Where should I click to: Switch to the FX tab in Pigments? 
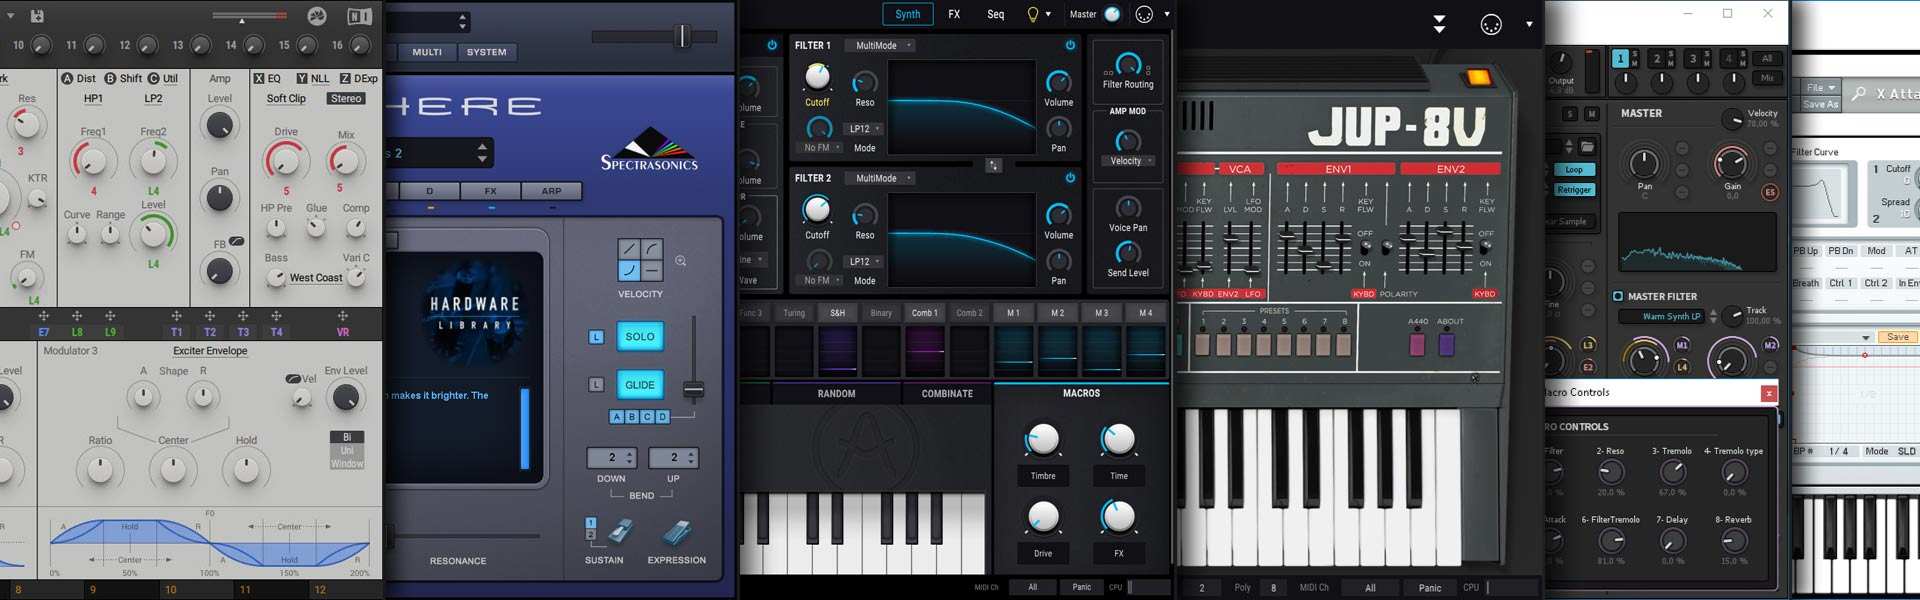pos(954,14)
